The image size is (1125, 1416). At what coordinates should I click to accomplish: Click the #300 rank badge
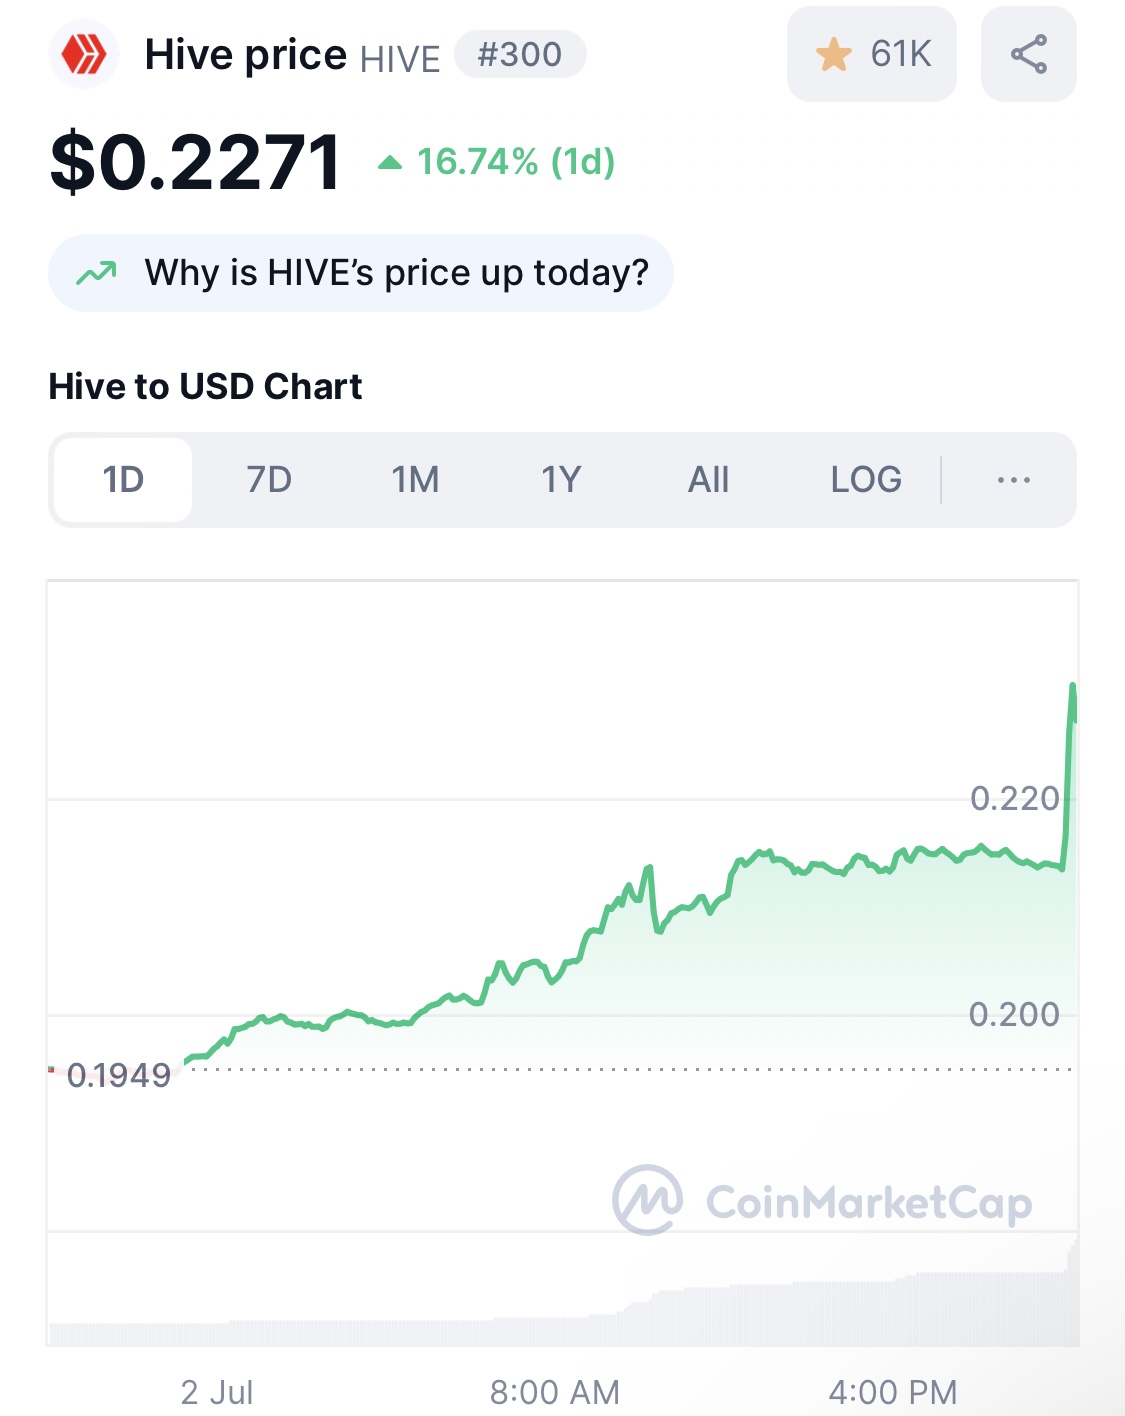(x=520, y=54)
